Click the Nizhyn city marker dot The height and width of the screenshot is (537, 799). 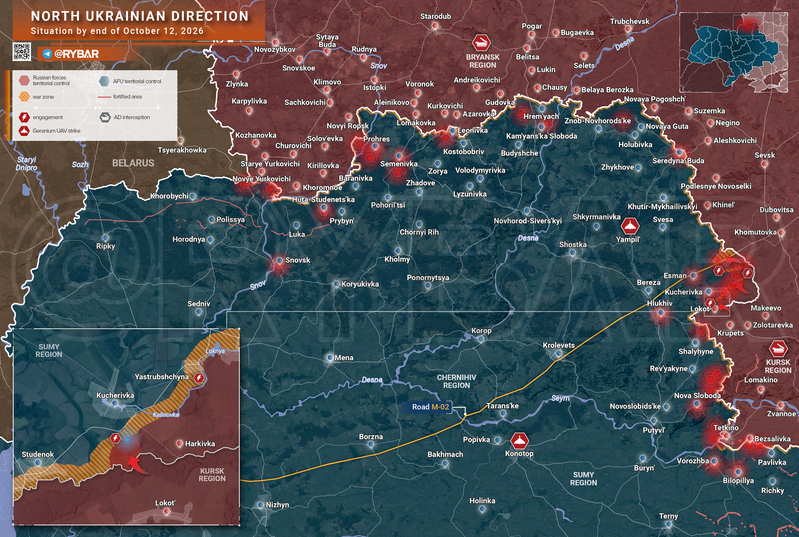(260, 505)
